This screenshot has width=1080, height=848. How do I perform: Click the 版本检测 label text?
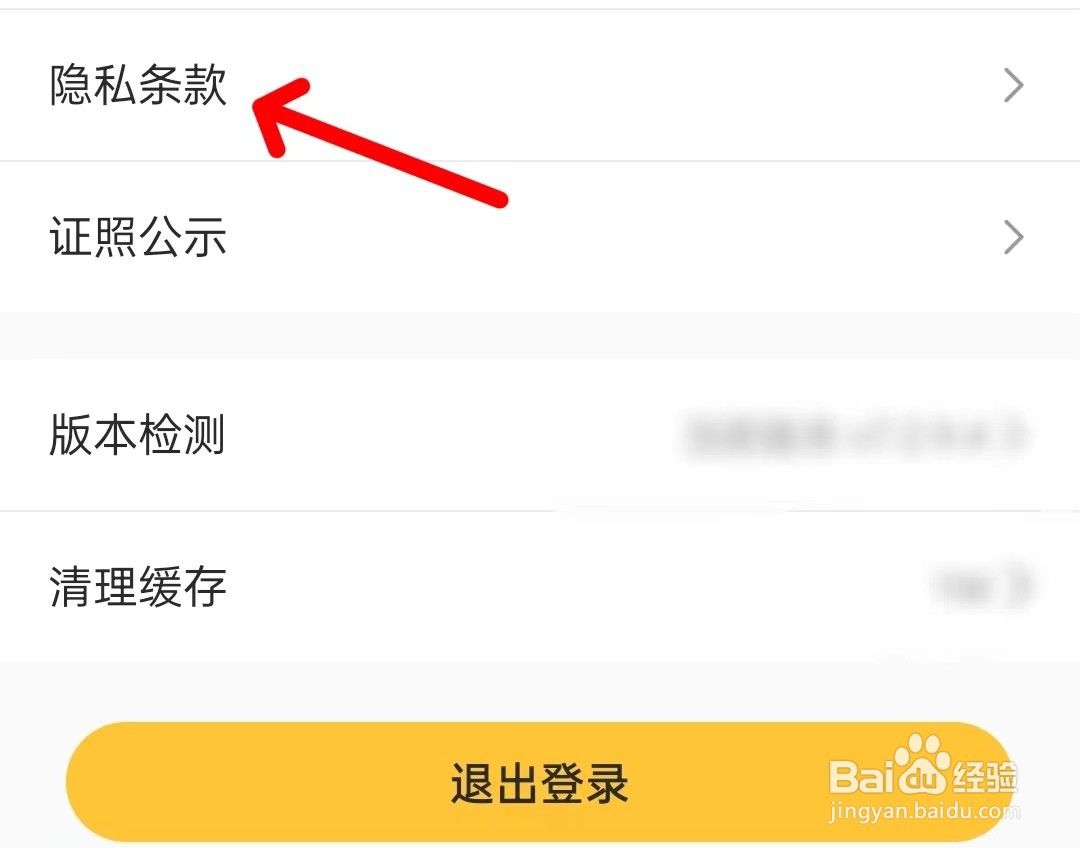(138, 435)
